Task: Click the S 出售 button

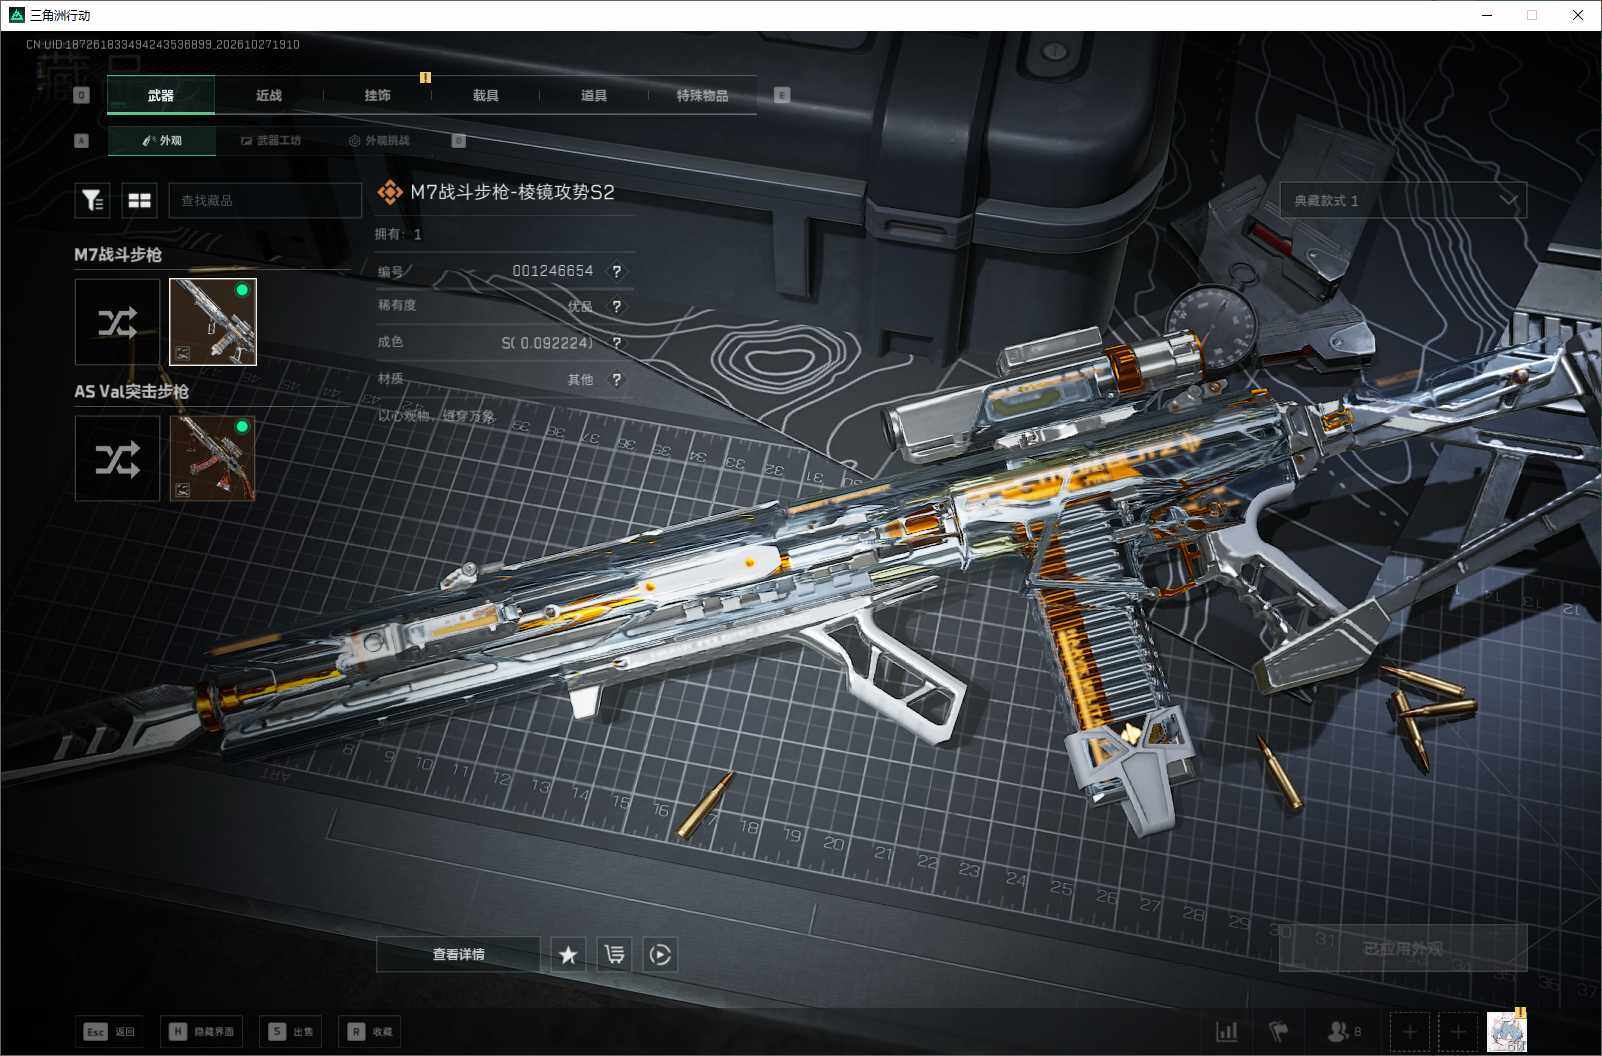Action: point(291,1031)
